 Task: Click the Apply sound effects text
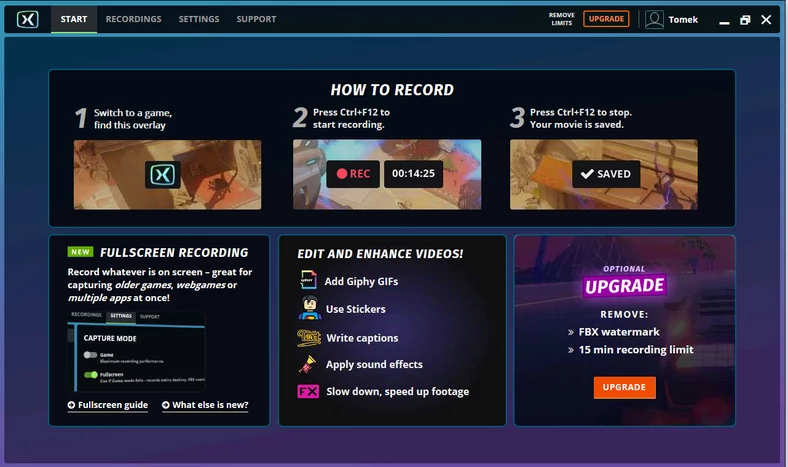(374, 364)
